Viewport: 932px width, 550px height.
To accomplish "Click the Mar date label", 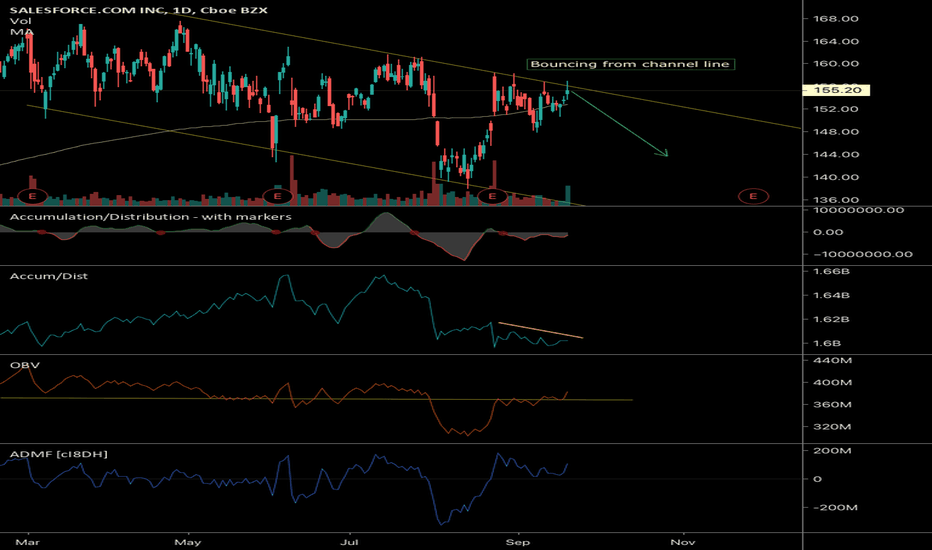I will point(27,542).
